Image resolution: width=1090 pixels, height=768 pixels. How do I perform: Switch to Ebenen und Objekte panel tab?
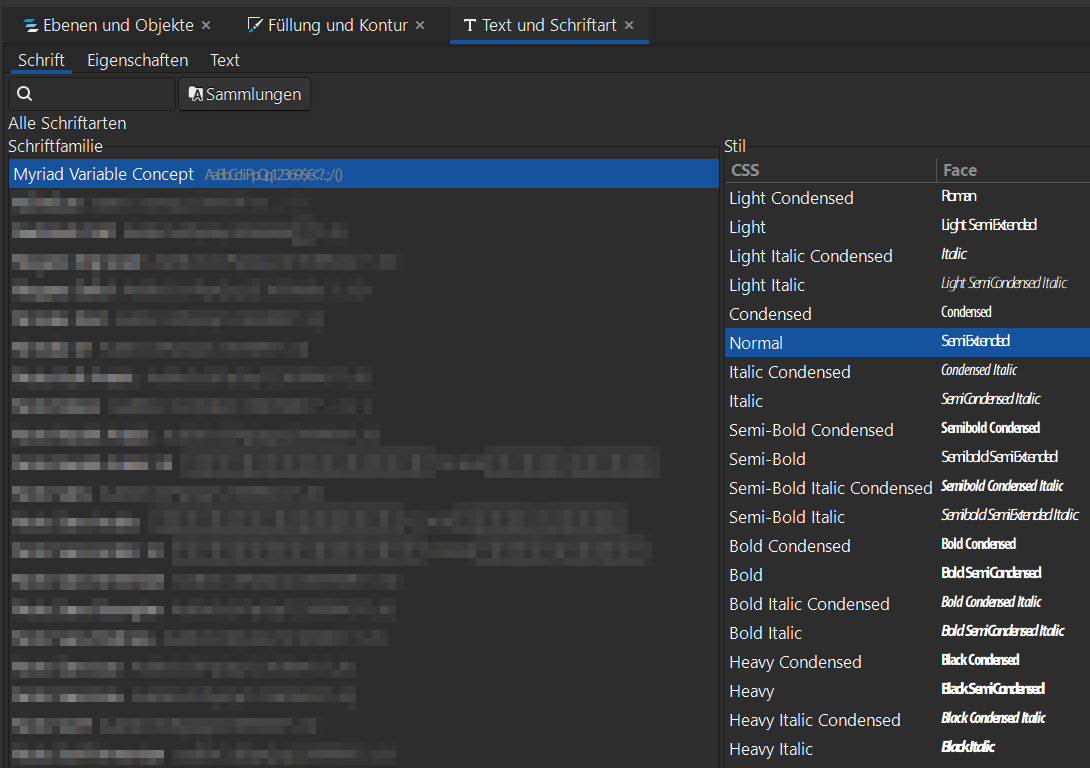tap(111, 25)
